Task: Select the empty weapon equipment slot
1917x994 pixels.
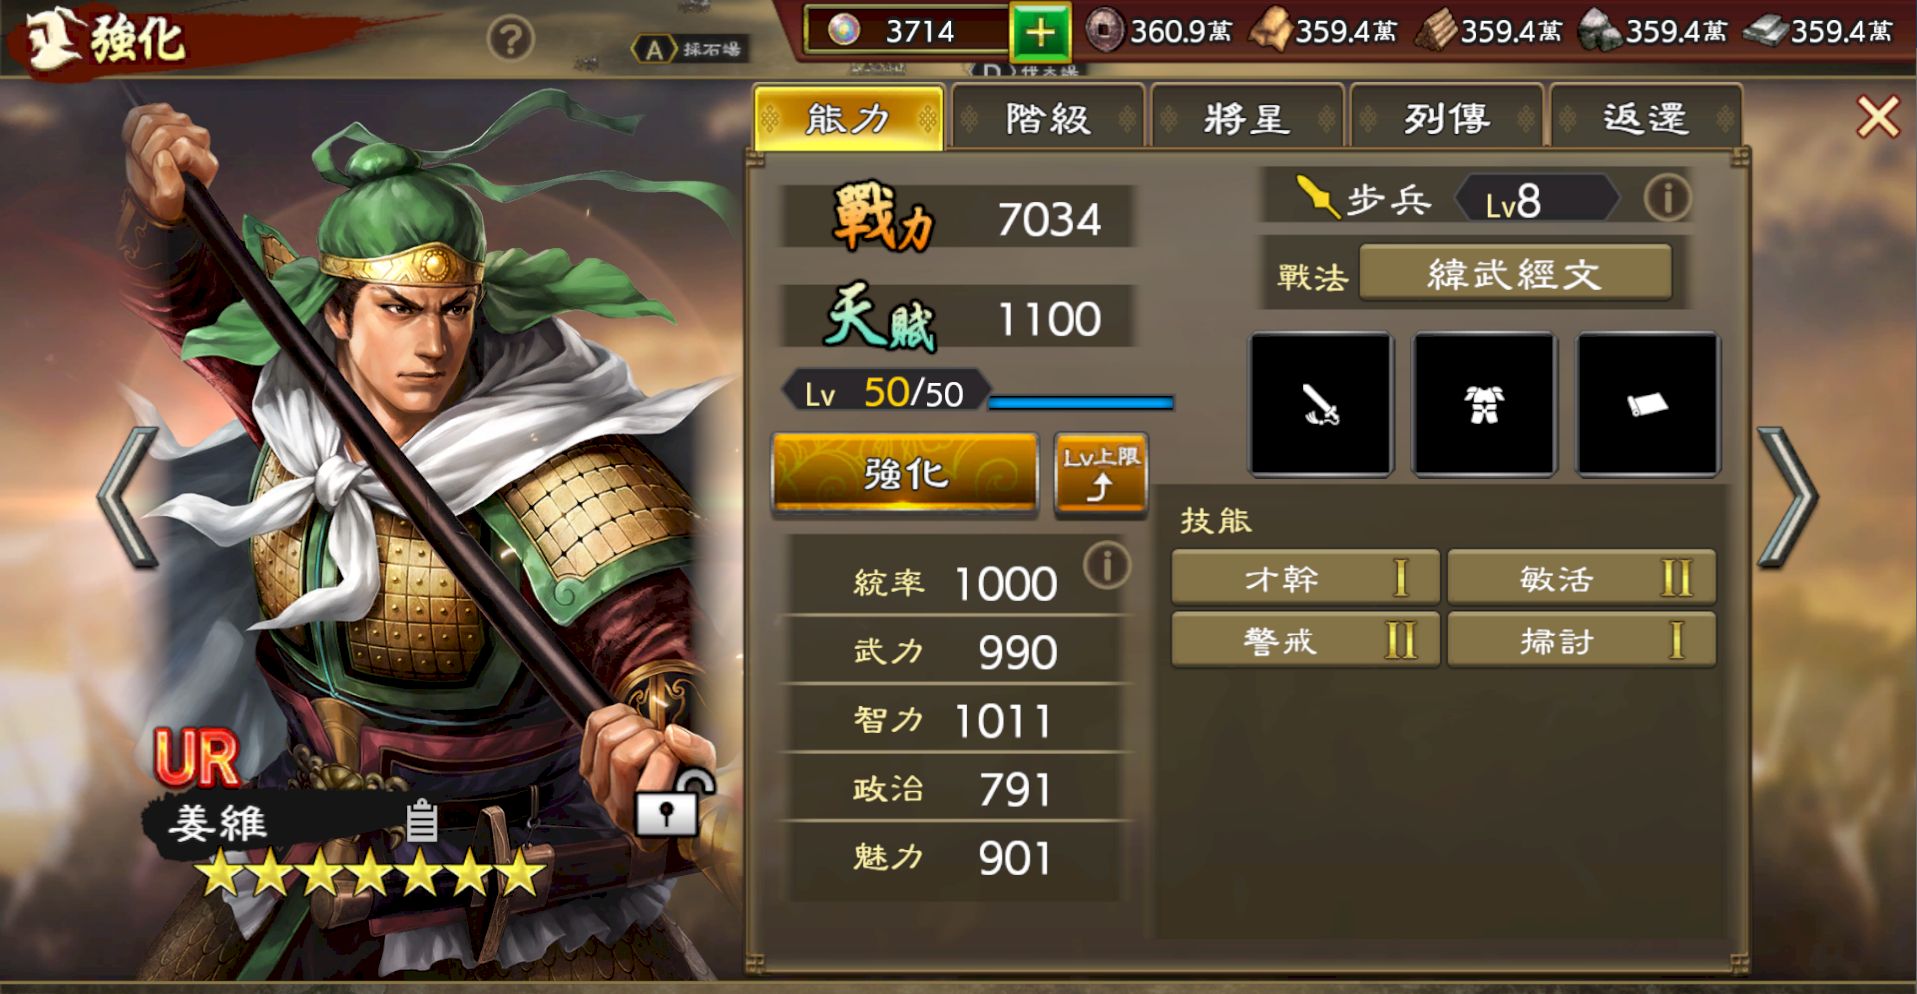Action: (x=1320, y=404)
